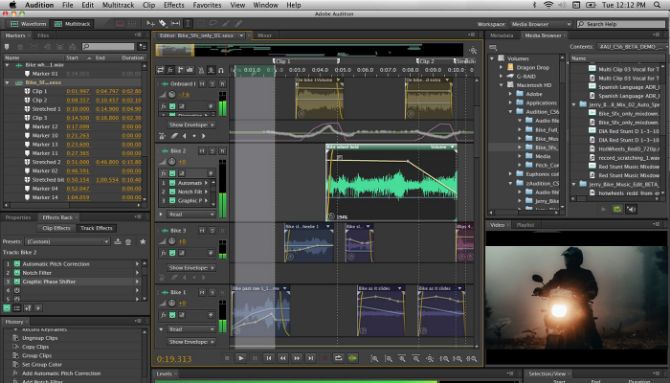Viewport: 670px width, 383px height.
Task: Adjust the Onboard I track volume knob
Action: 172,94
